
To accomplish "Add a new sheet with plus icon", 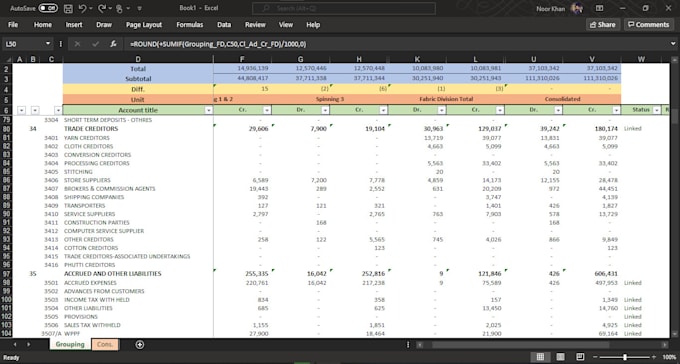I will coord(140,344).
